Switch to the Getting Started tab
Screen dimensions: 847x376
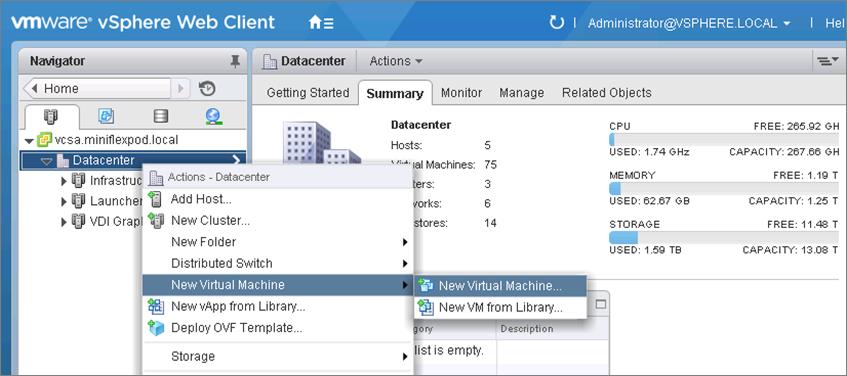click(x=308, y=93)
